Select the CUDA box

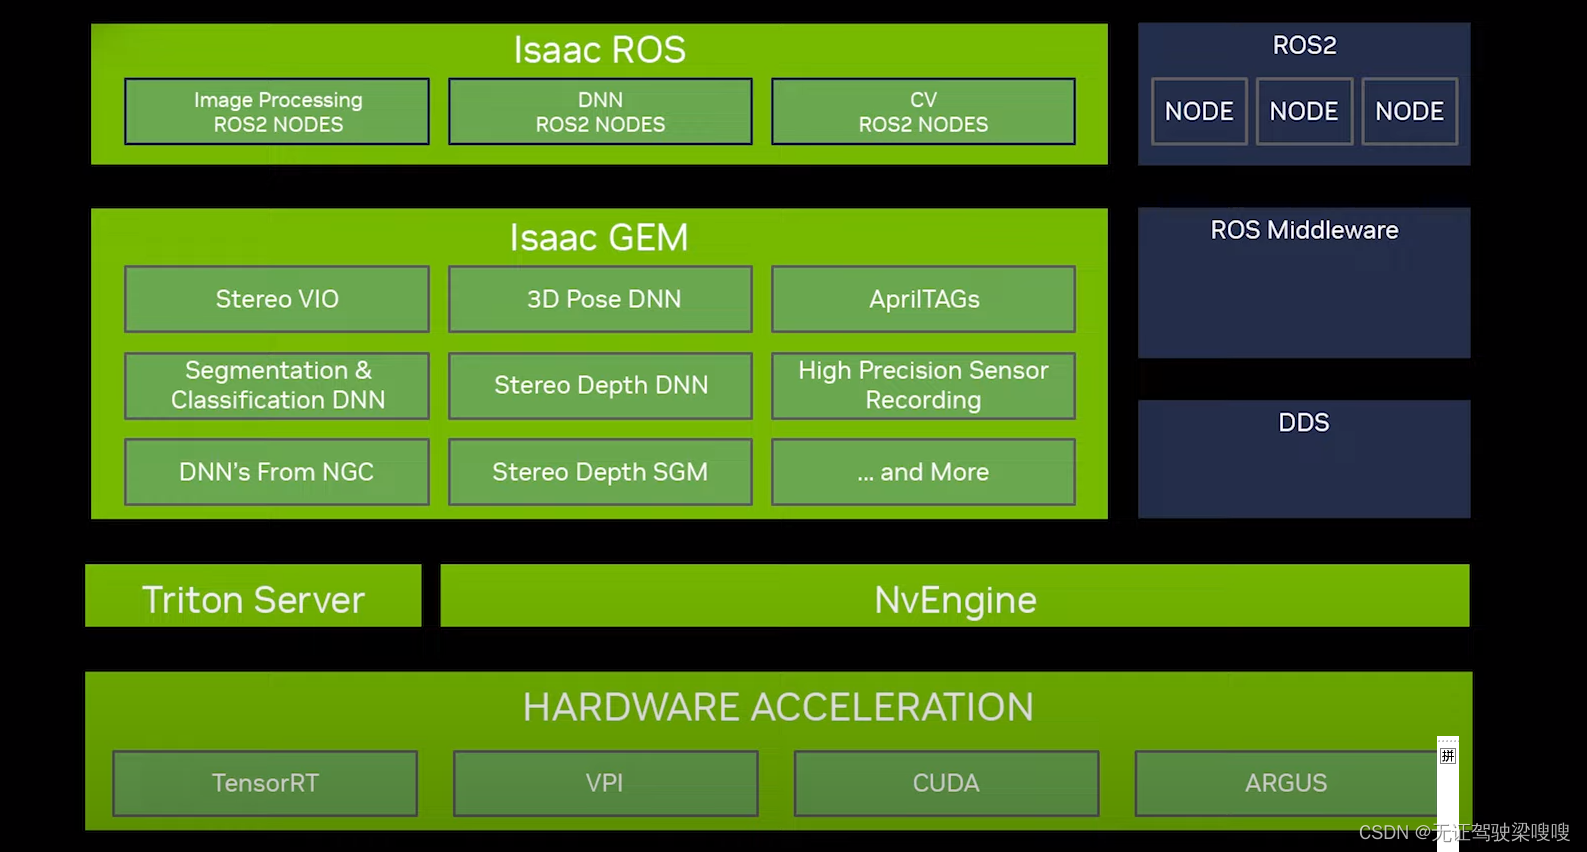click(946, 783)
